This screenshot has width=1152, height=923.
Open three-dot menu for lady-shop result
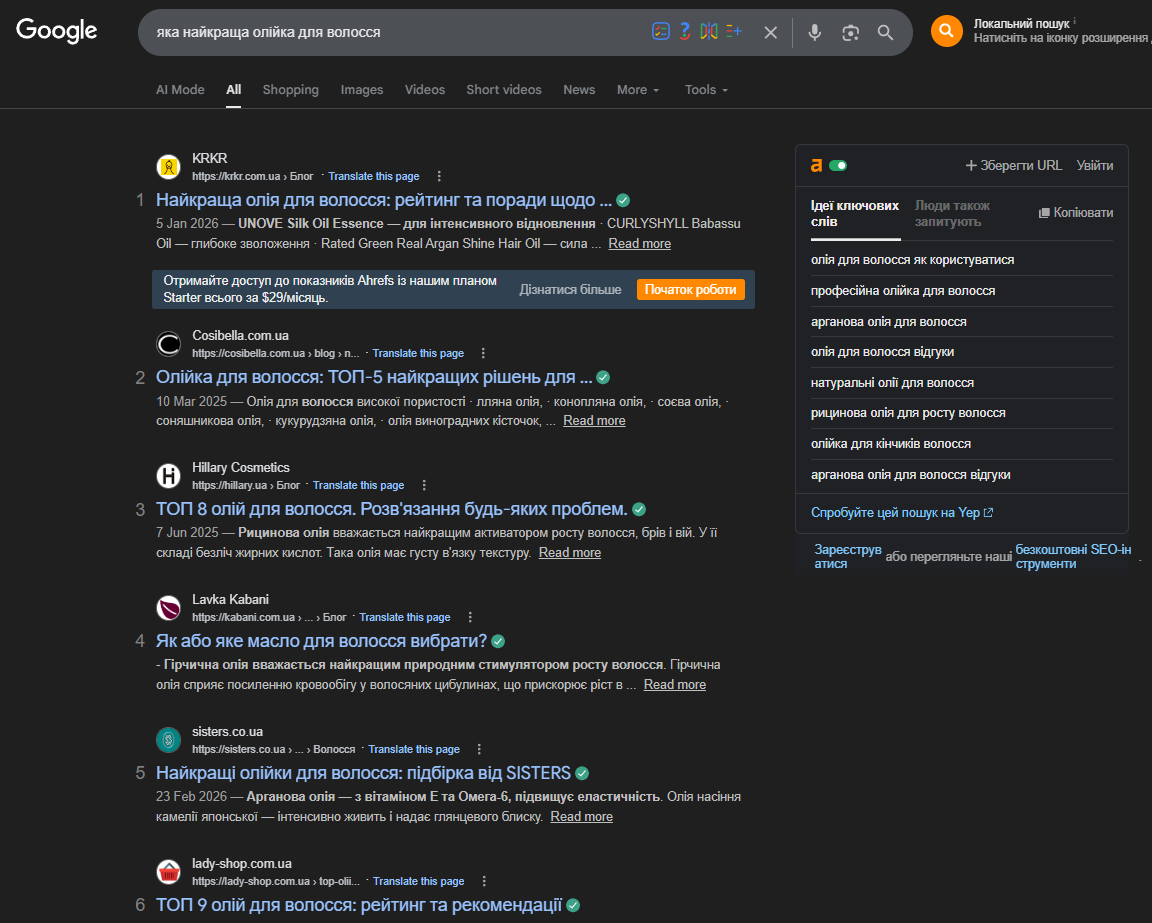click(484, 881)
